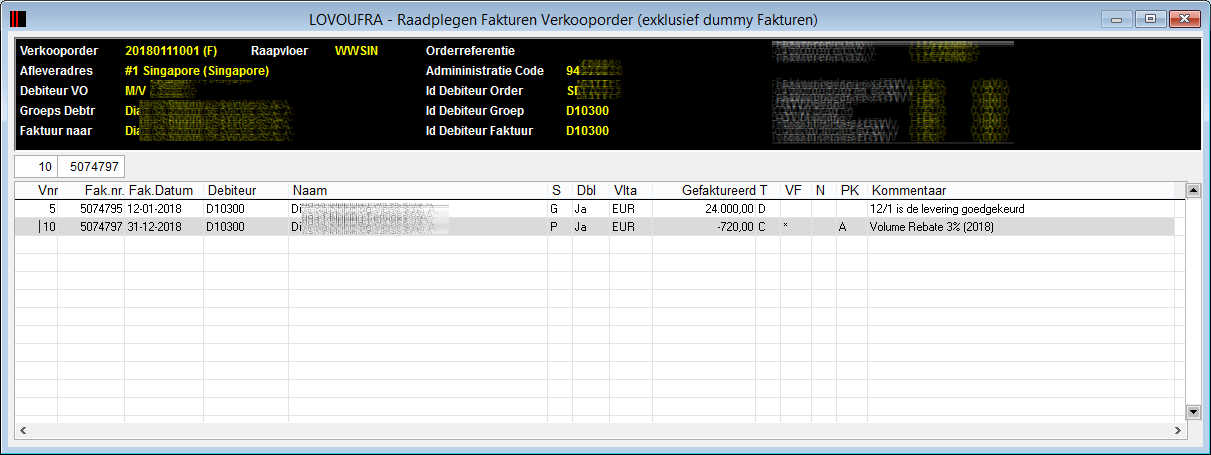This screenshot has width=1211, height=455.
Task: Click the Afleveradres value #1 Singapore
Action: point(197,71)
